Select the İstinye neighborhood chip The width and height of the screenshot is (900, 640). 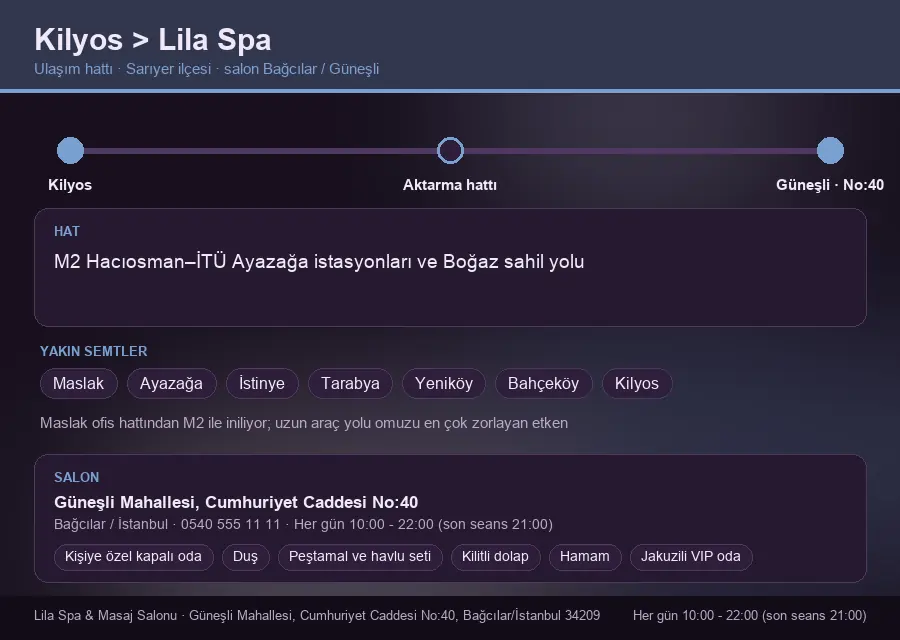[262, 383]
